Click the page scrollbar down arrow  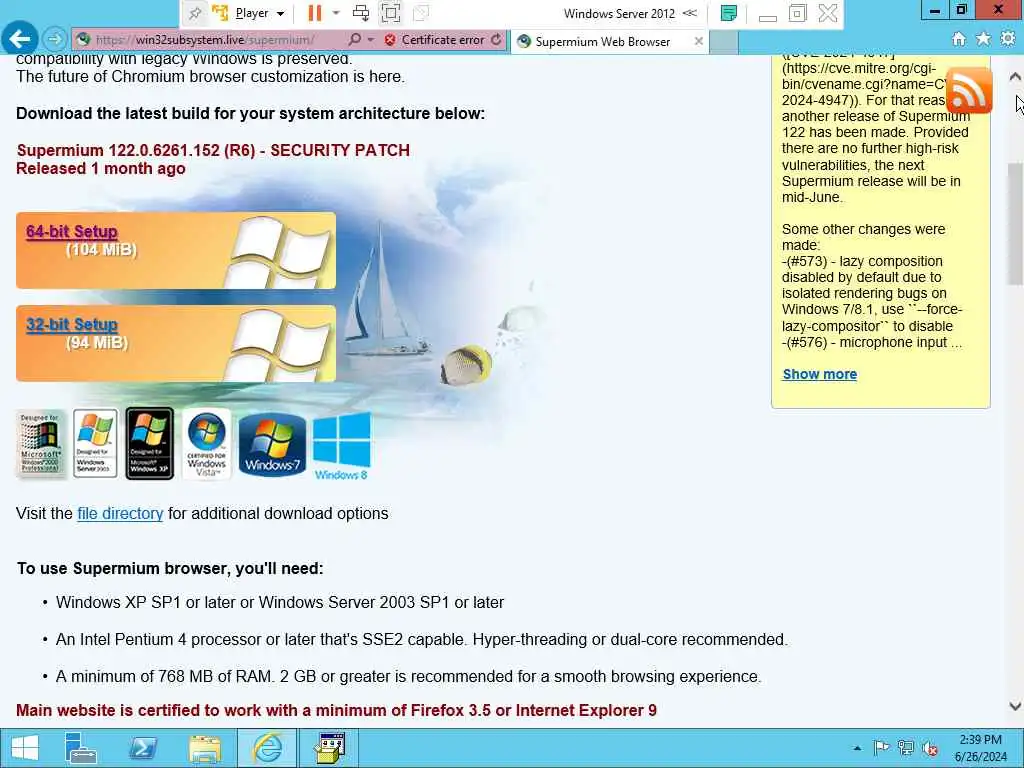pos(1015,706)
